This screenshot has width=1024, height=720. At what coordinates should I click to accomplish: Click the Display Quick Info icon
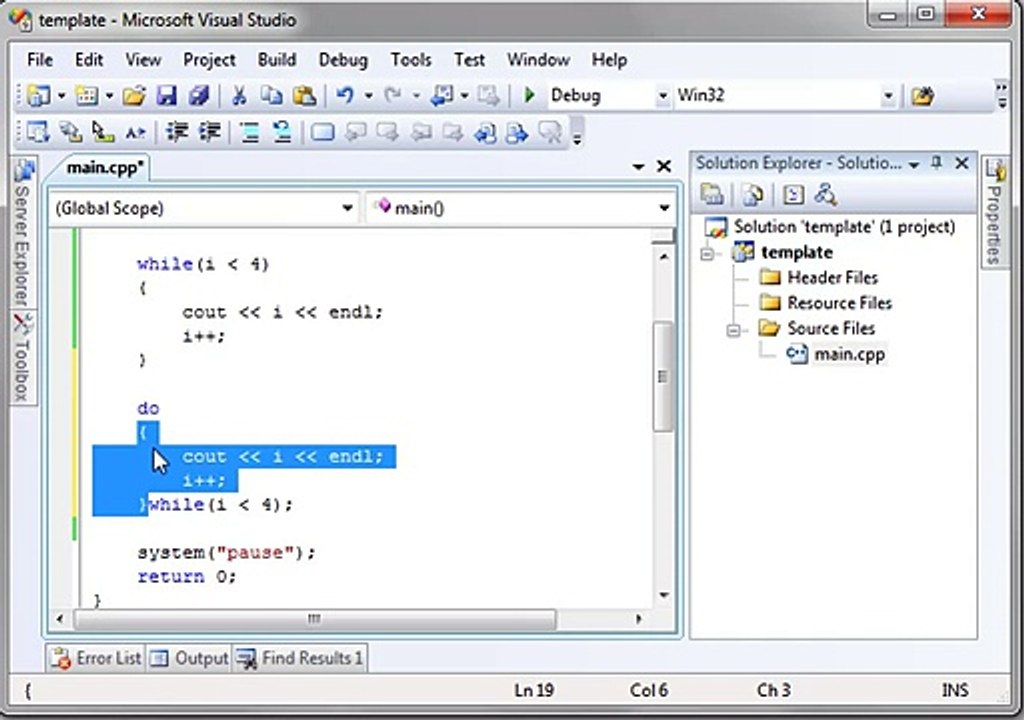(103, 133)
